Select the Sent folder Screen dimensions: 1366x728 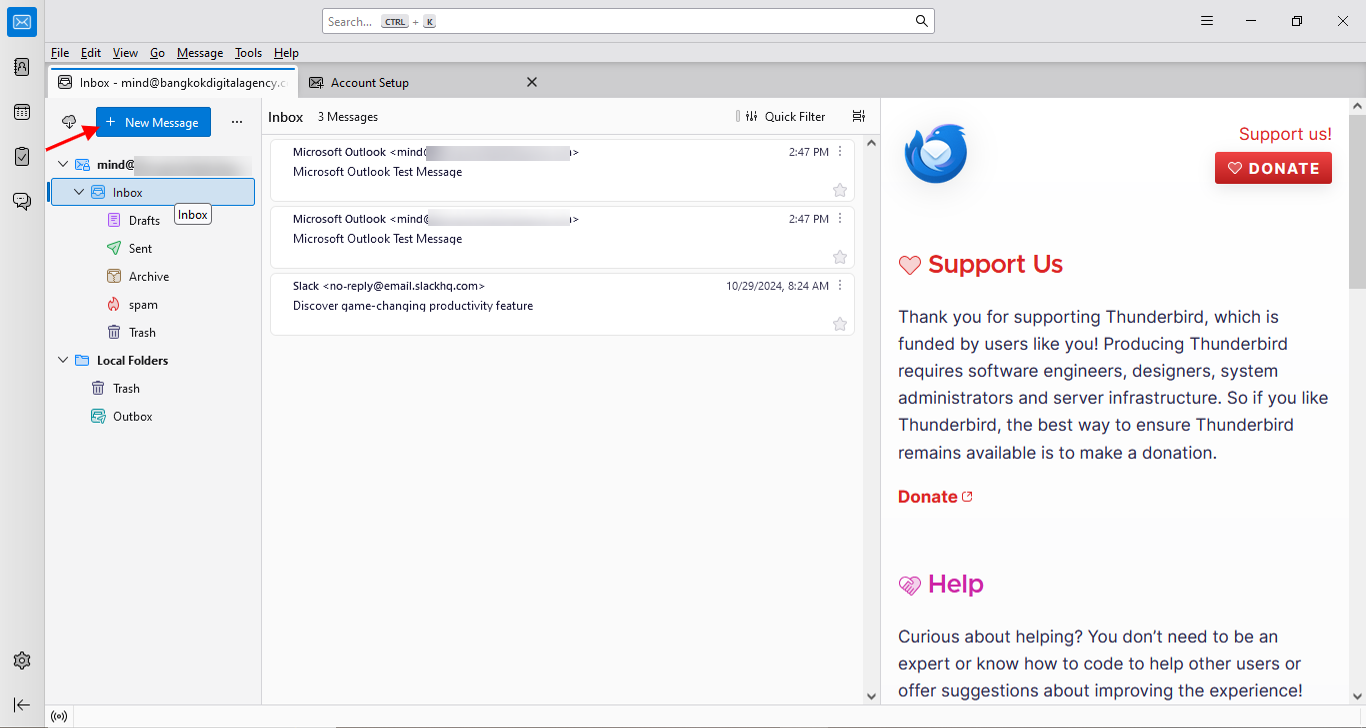pyautogui.click(x=153, y=248)
